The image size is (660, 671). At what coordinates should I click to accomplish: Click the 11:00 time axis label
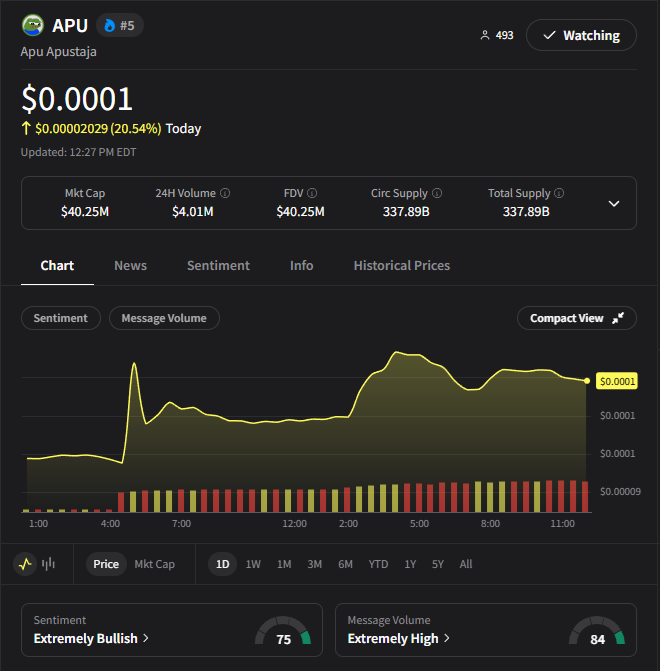coord(562,524)
